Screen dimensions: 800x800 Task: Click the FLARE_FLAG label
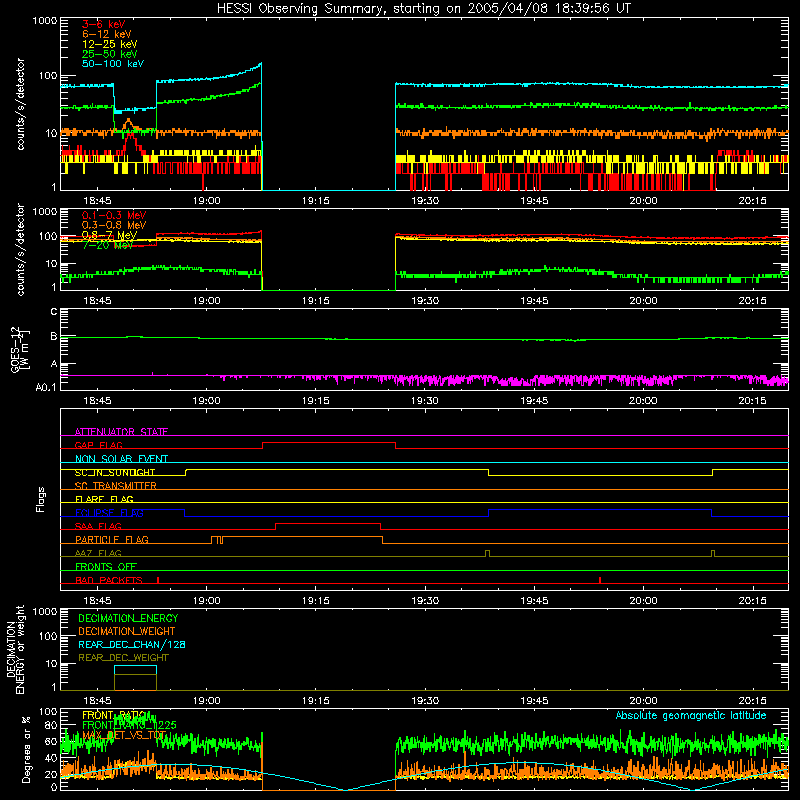[x=104, y=499]
